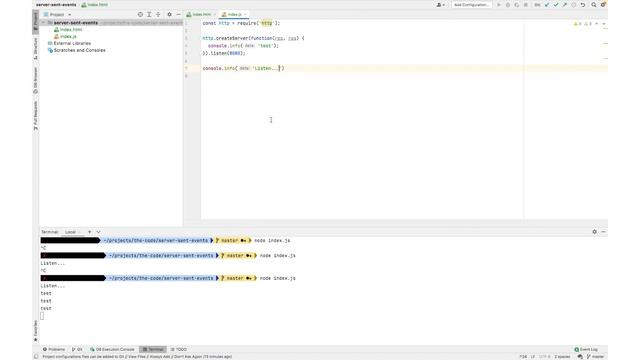Click the require('http') code on line 1

259,23
